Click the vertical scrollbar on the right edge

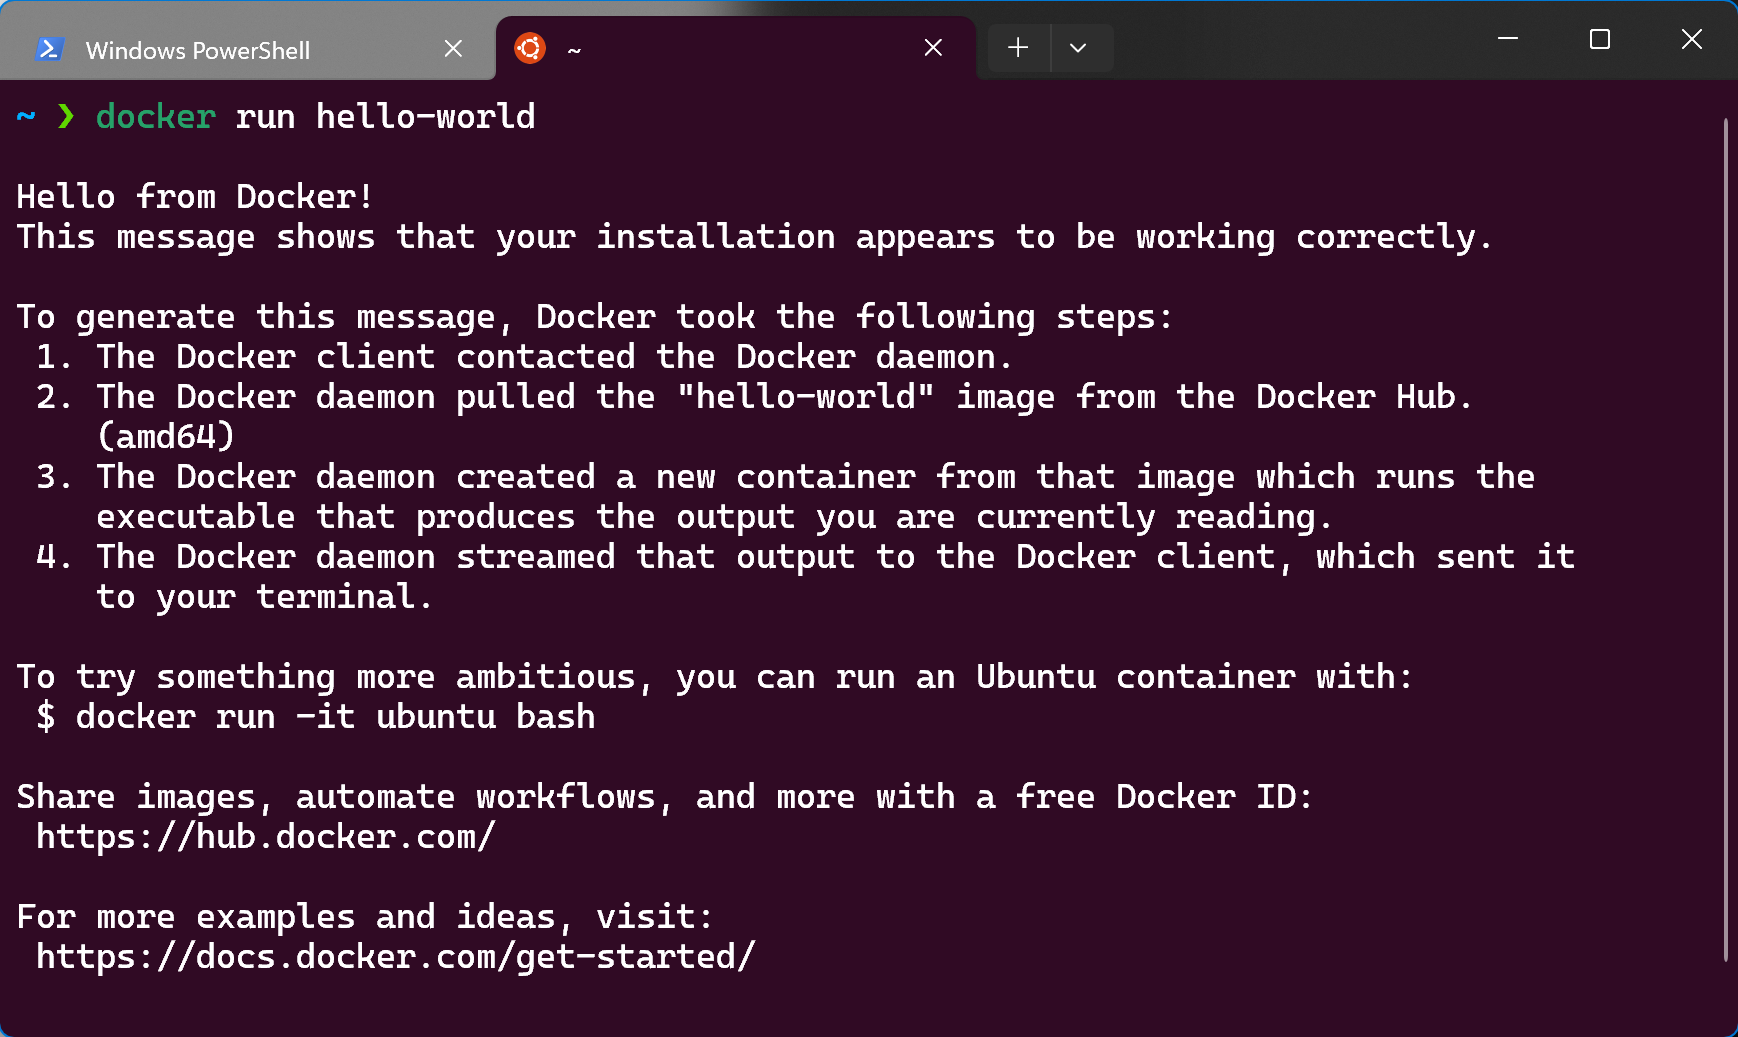tap(1726, 540)
